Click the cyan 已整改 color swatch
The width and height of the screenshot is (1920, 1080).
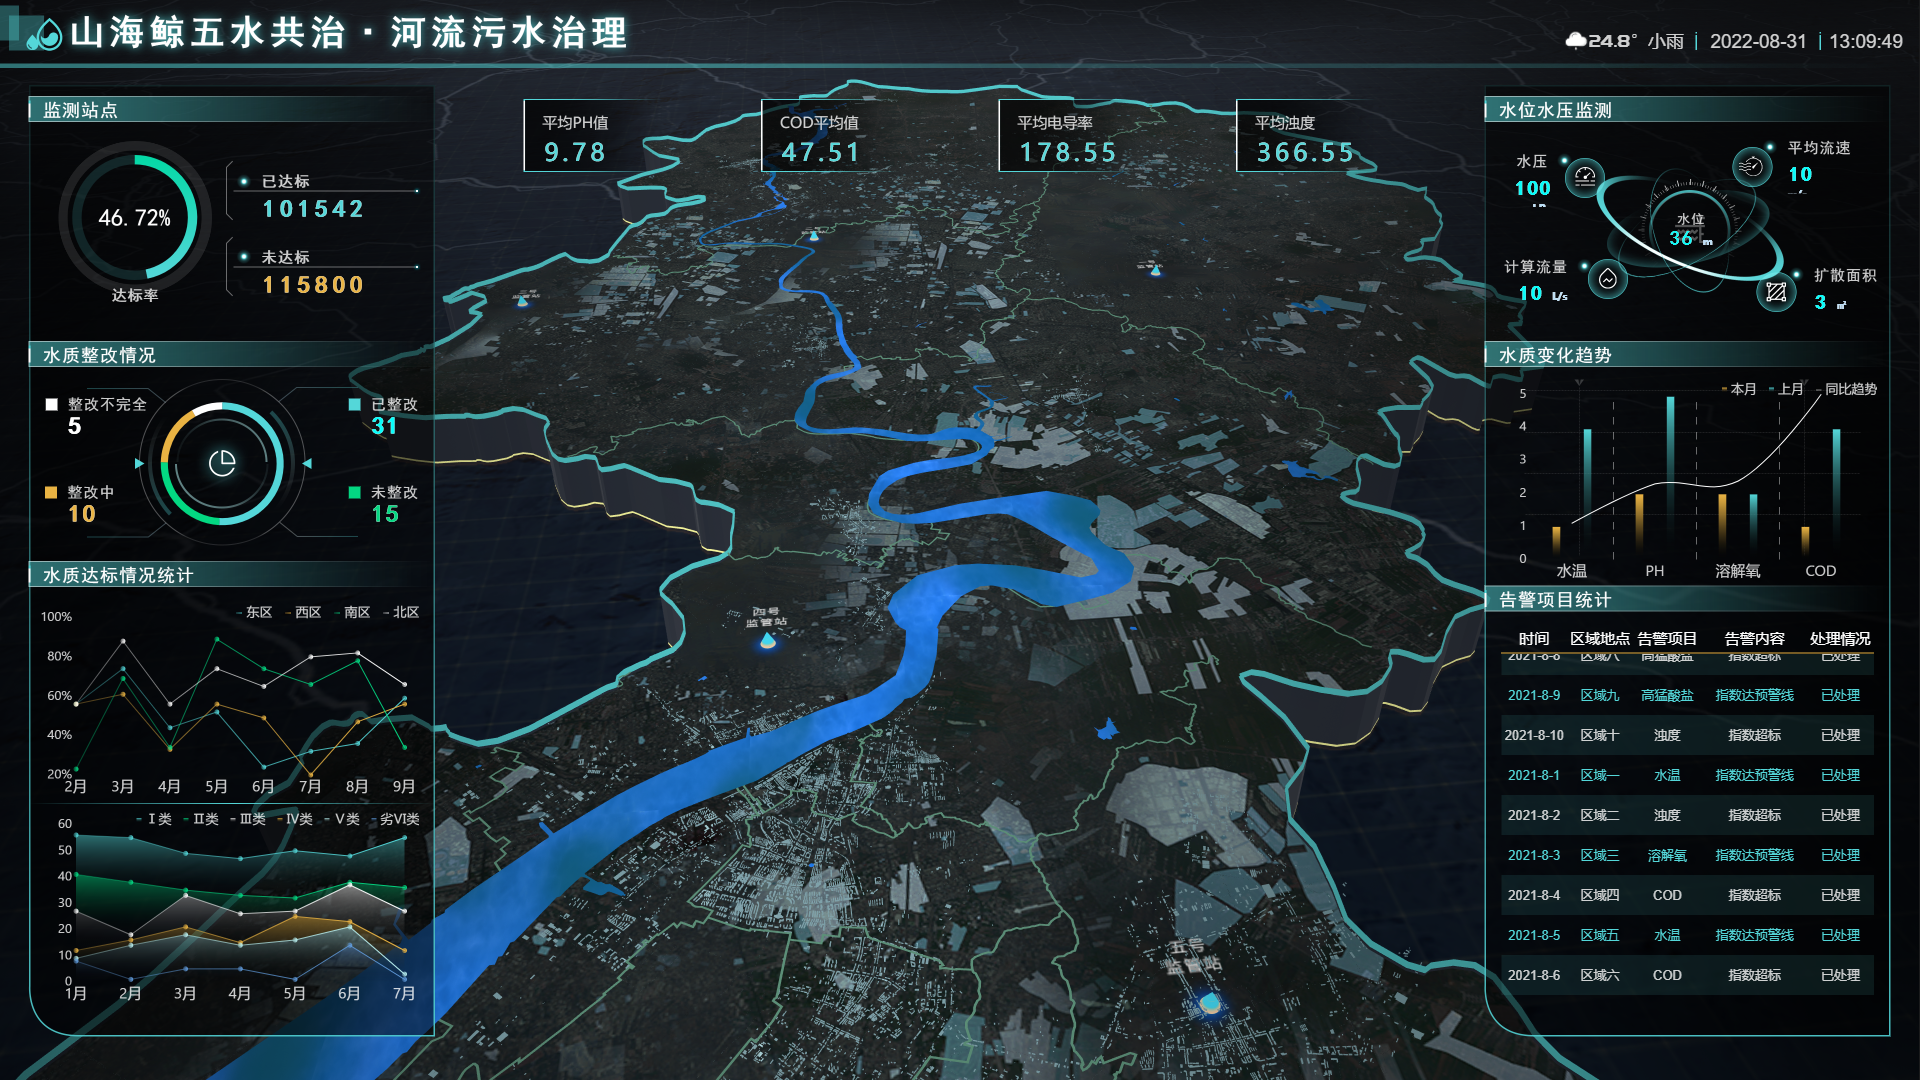[354, 405]
